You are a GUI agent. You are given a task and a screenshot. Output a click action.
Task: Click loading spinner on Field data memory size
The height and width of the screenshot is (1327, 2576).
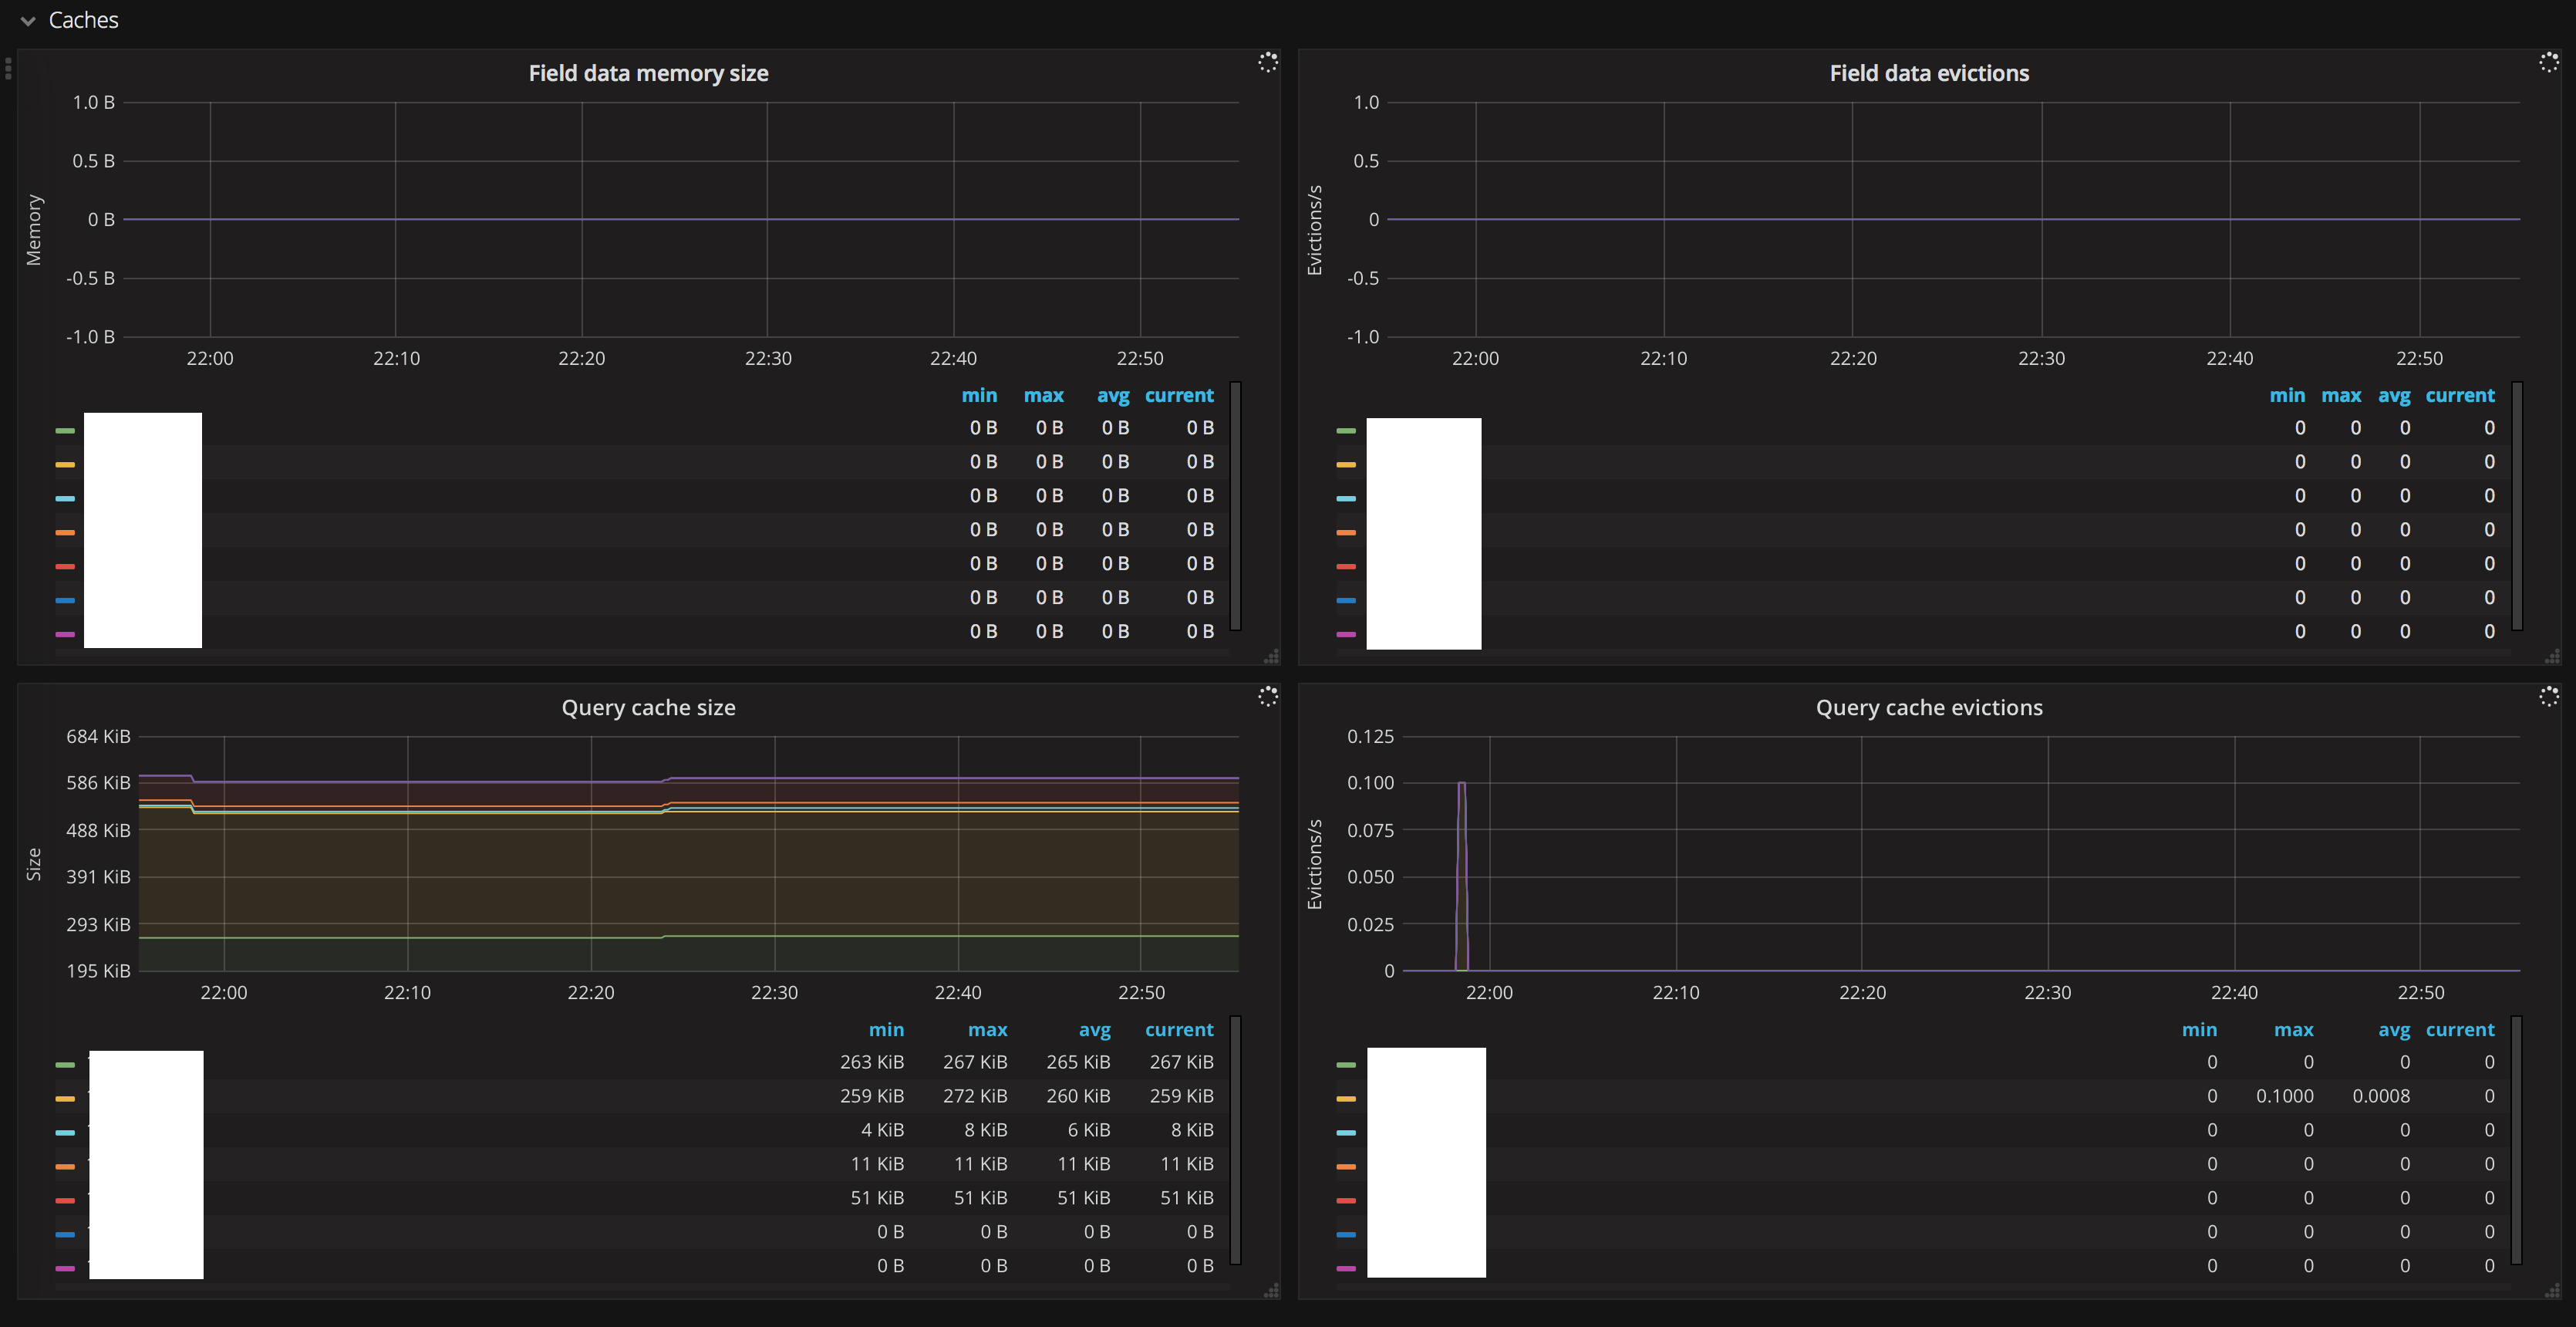[1267, 63]
